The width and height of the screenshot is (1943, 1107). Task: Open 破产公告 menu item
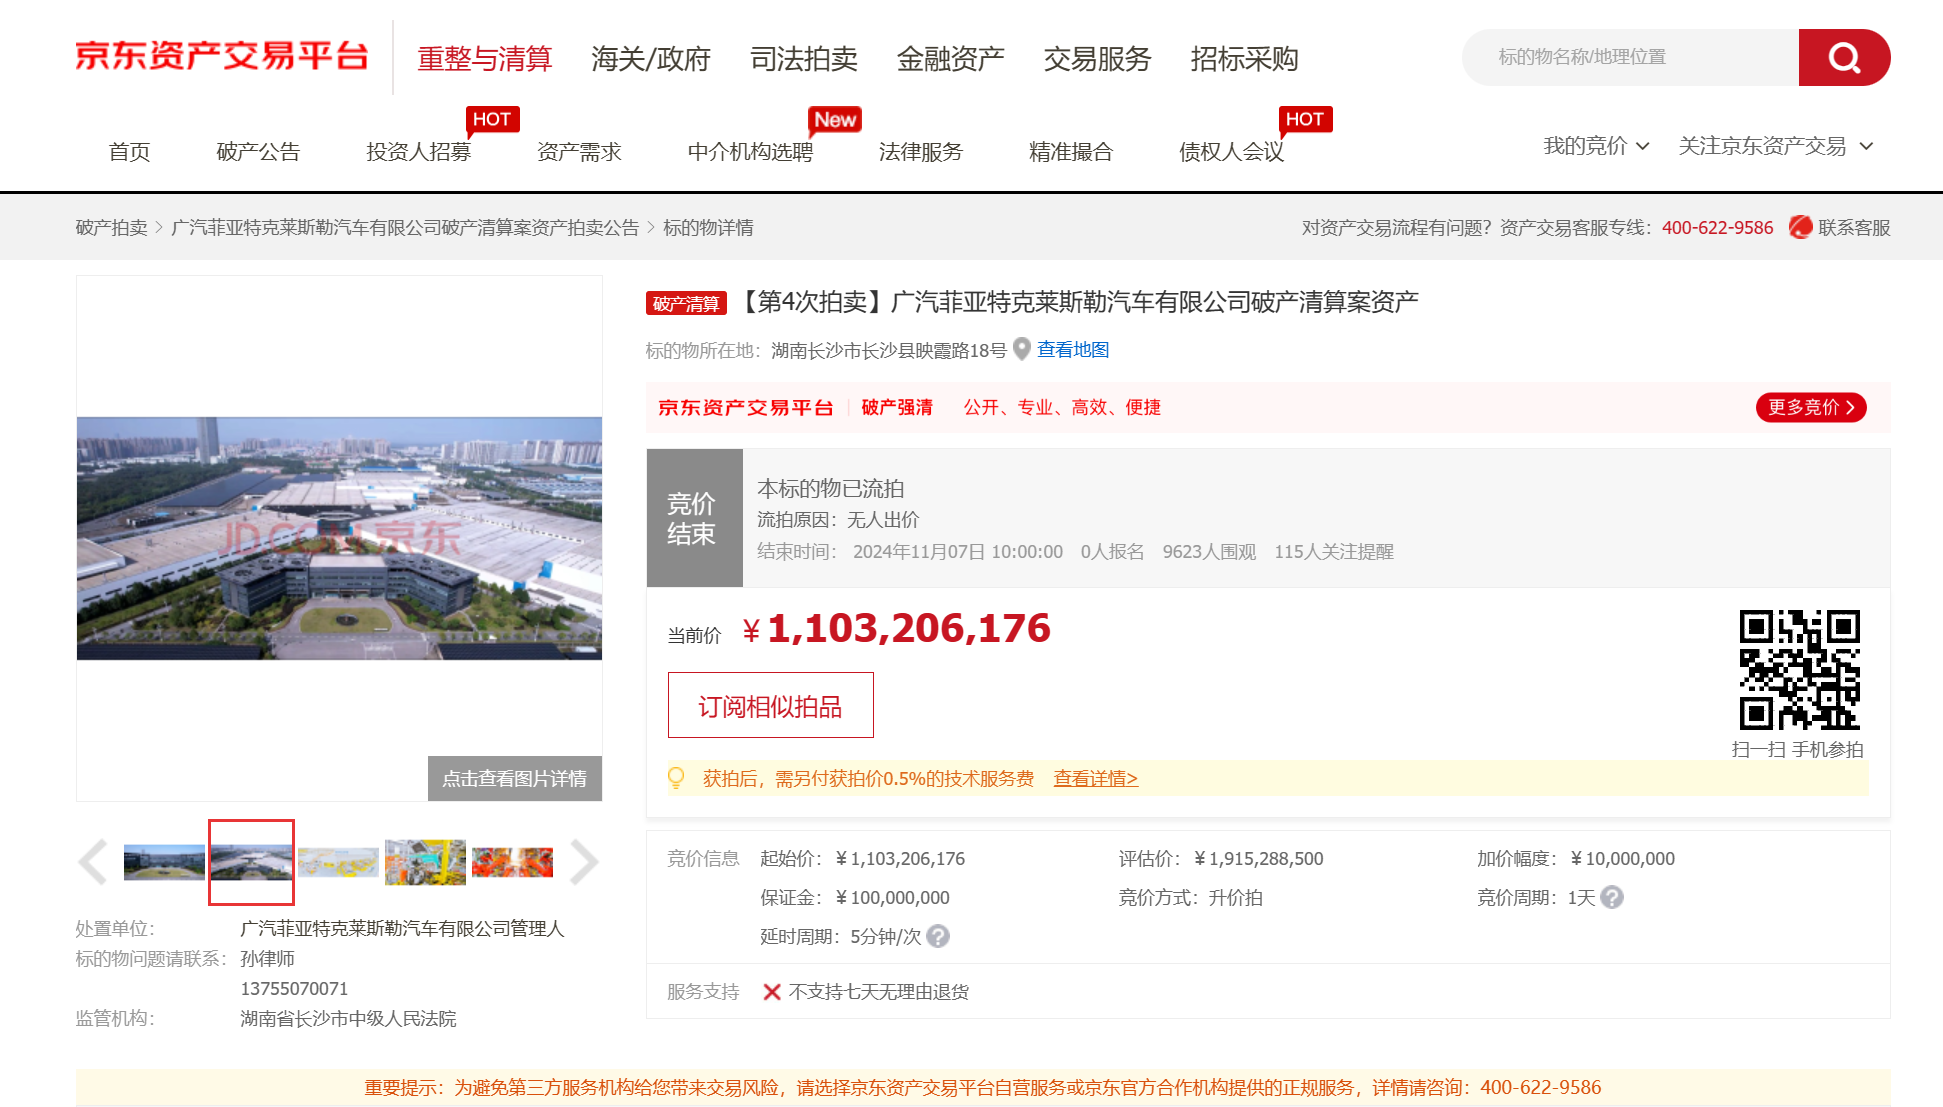259,152
